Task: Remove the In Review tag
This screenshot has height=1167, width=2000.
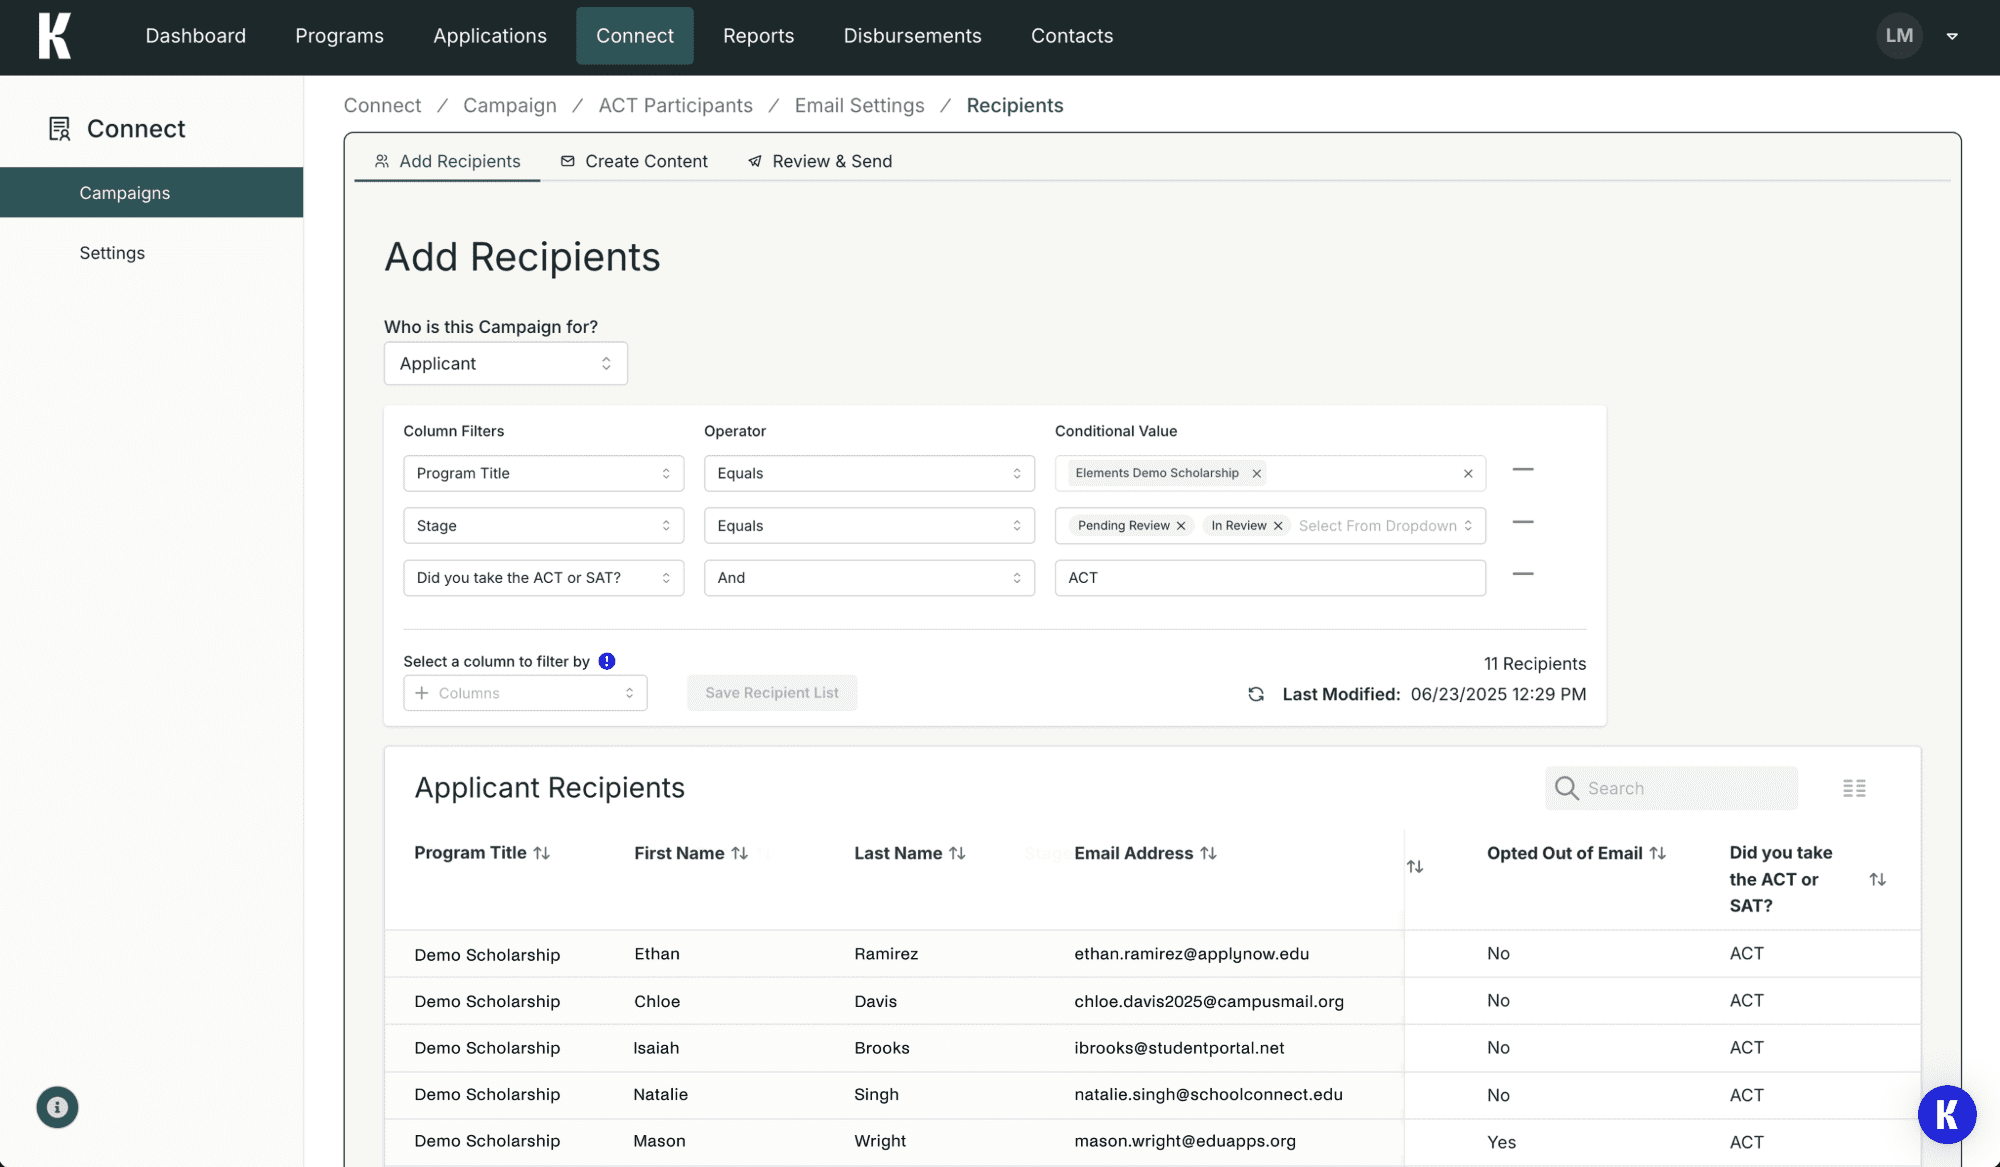Action: click(x=1278, y=526)
